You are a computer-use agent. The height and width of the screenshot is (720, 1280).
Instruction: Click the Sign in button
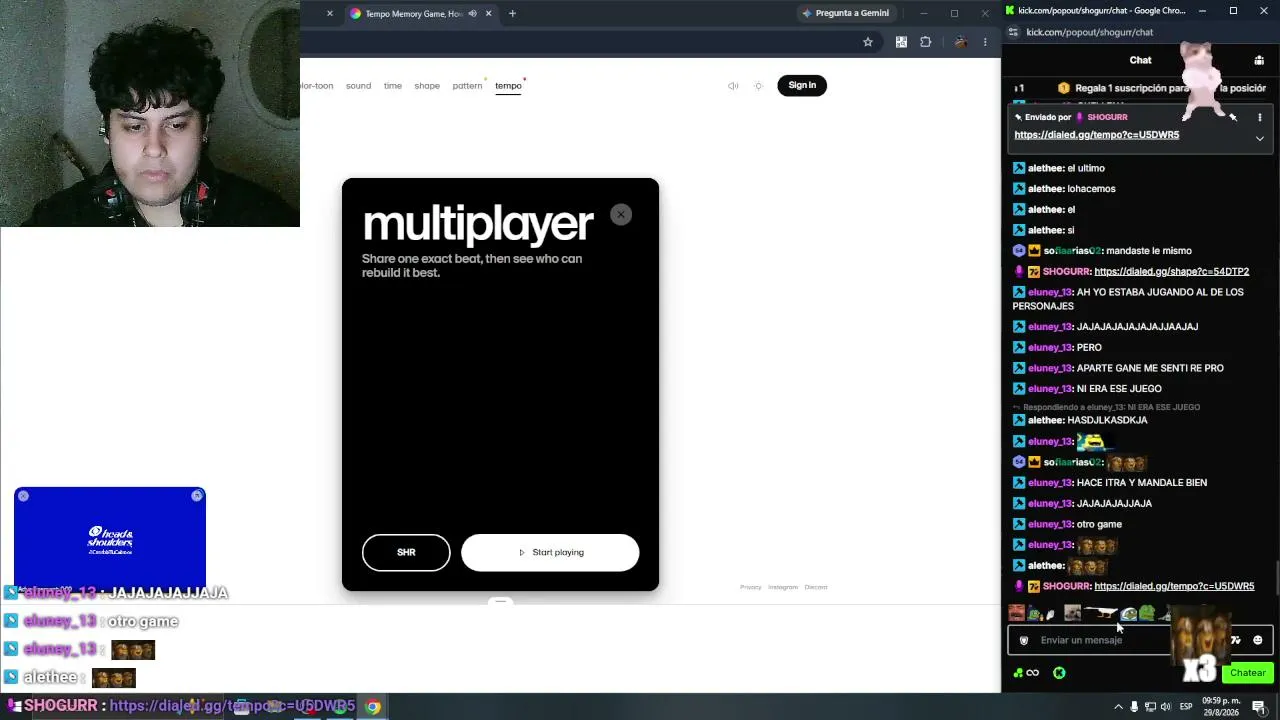click(x=802, y=85)
